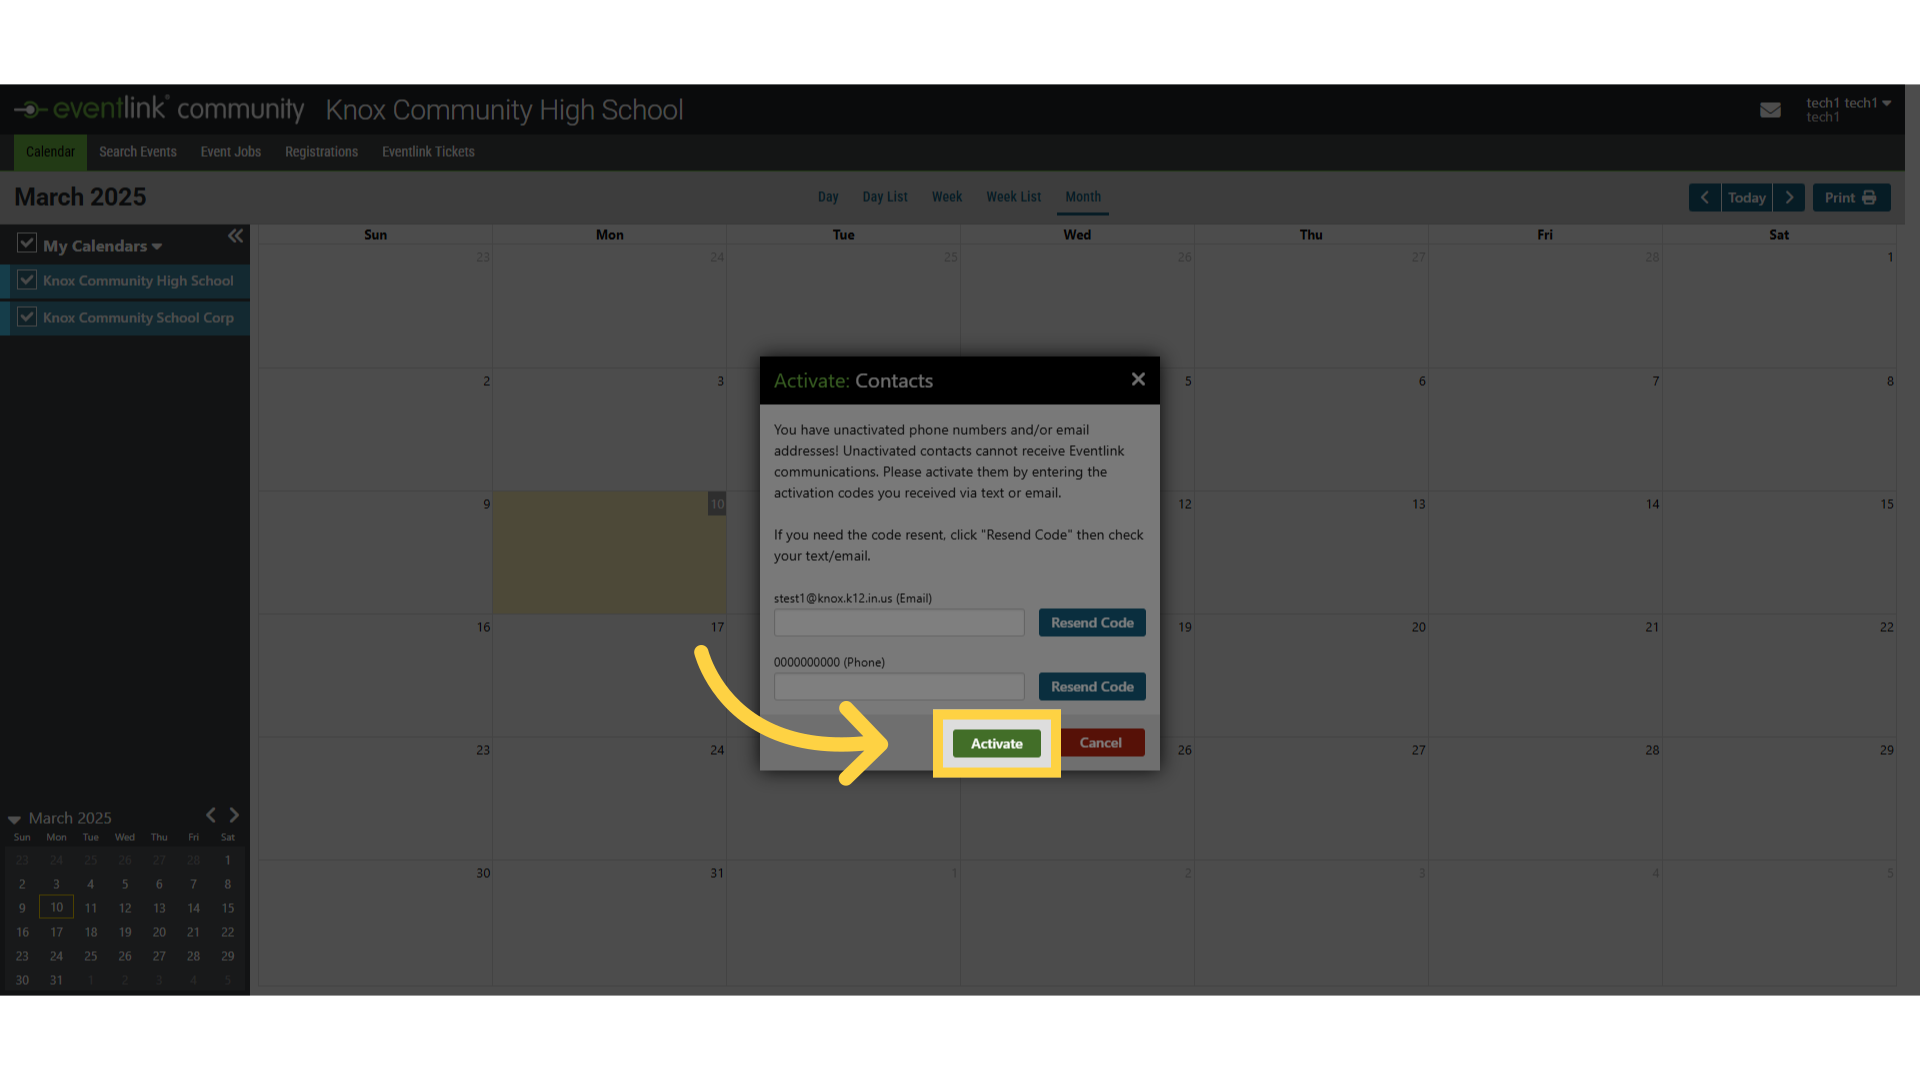Open the Registrations tab
Viewport: 1920px width, 1080px height.
coord(321,152)
